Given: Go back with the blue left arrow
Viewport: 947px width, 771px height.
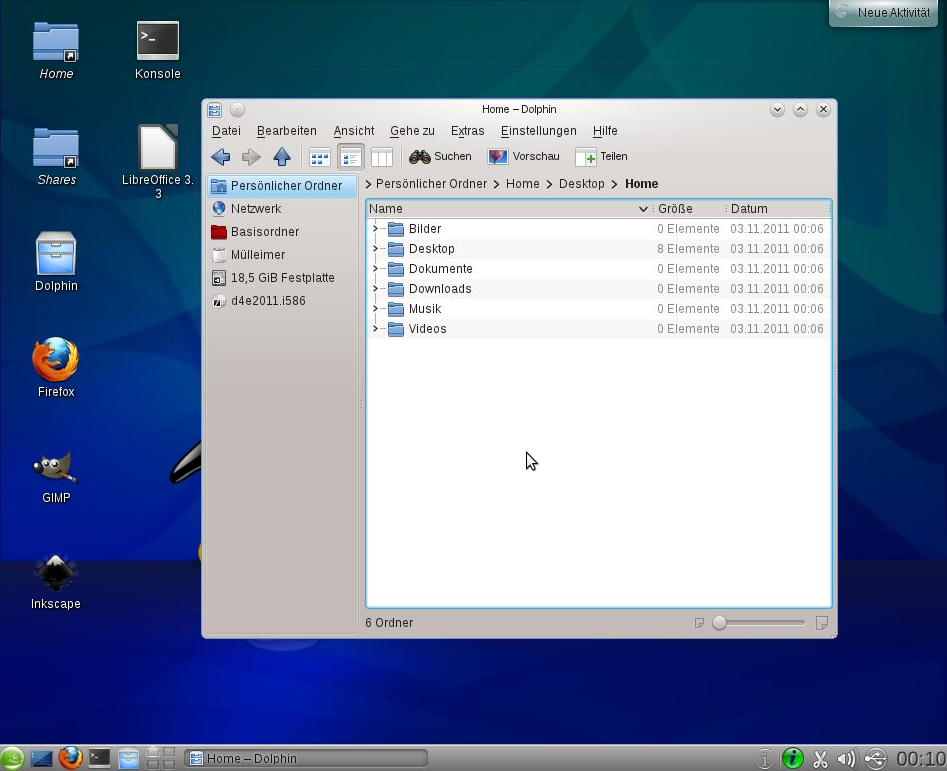Looking at the screenshot, I should coord(220,157).
